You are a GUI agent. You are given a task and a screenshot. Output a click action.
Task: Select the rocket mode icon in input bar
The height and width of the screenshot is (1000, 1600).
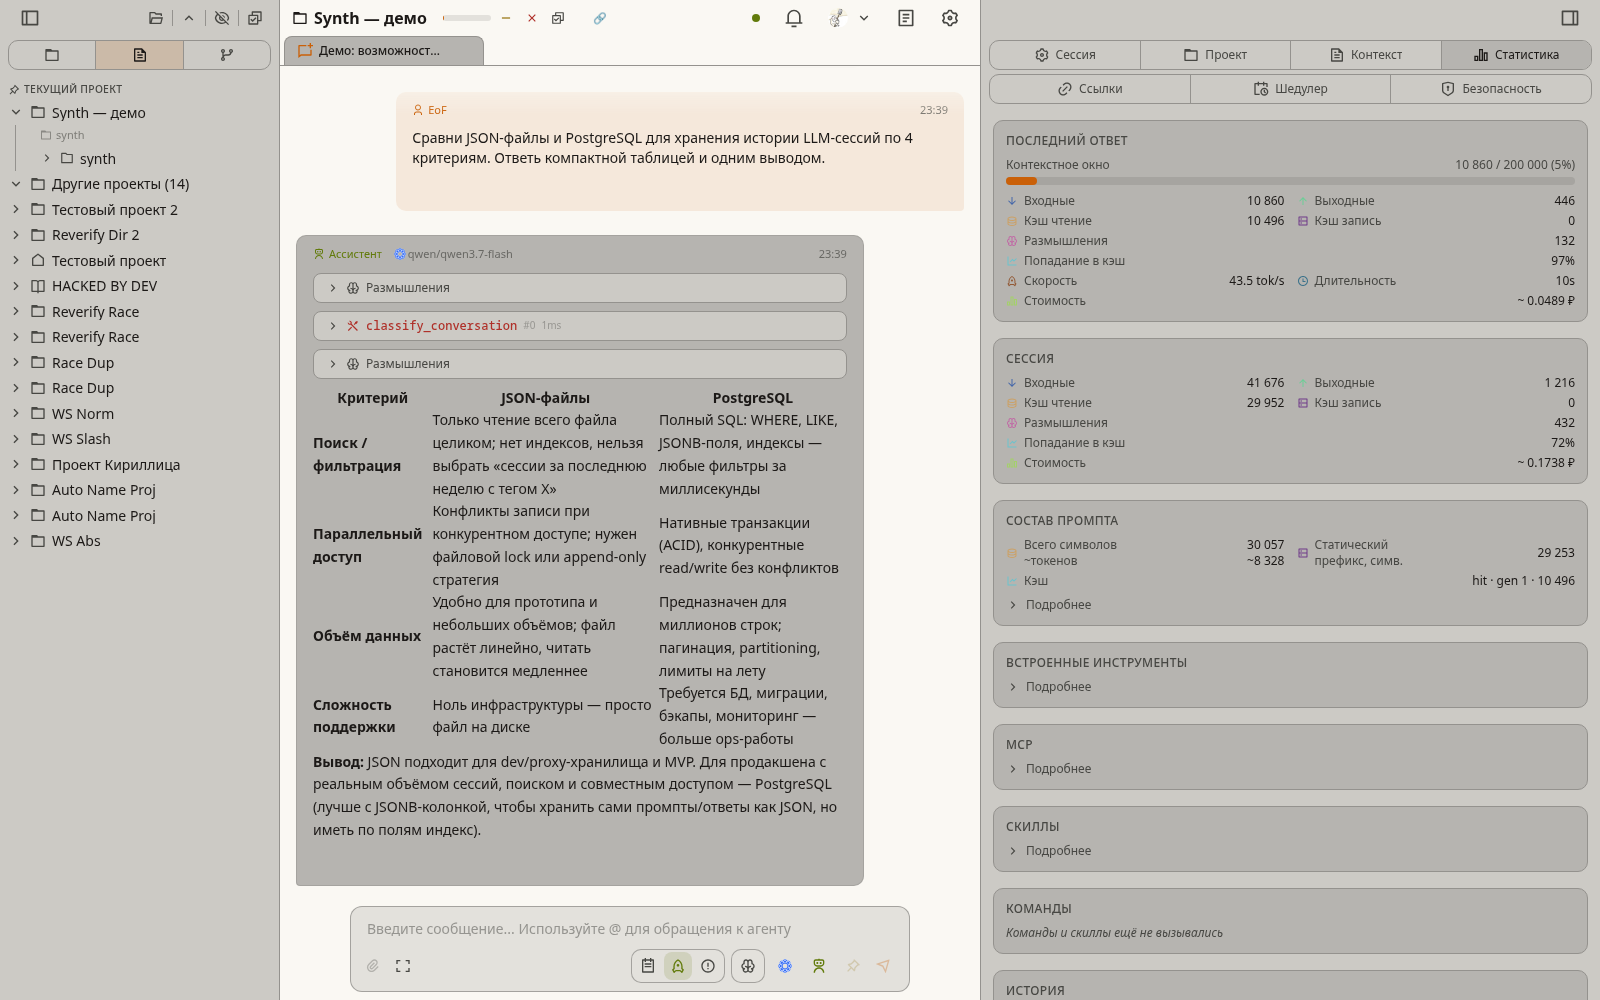click(x=678, y=966)
